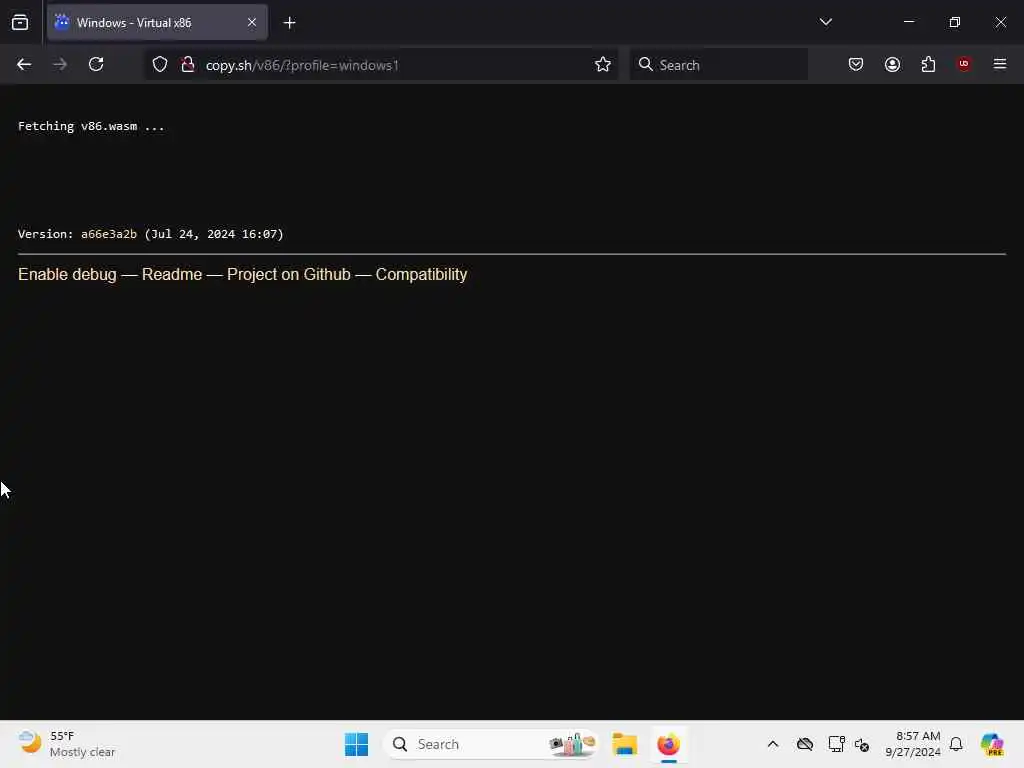Reload the current page

point(96,64)
